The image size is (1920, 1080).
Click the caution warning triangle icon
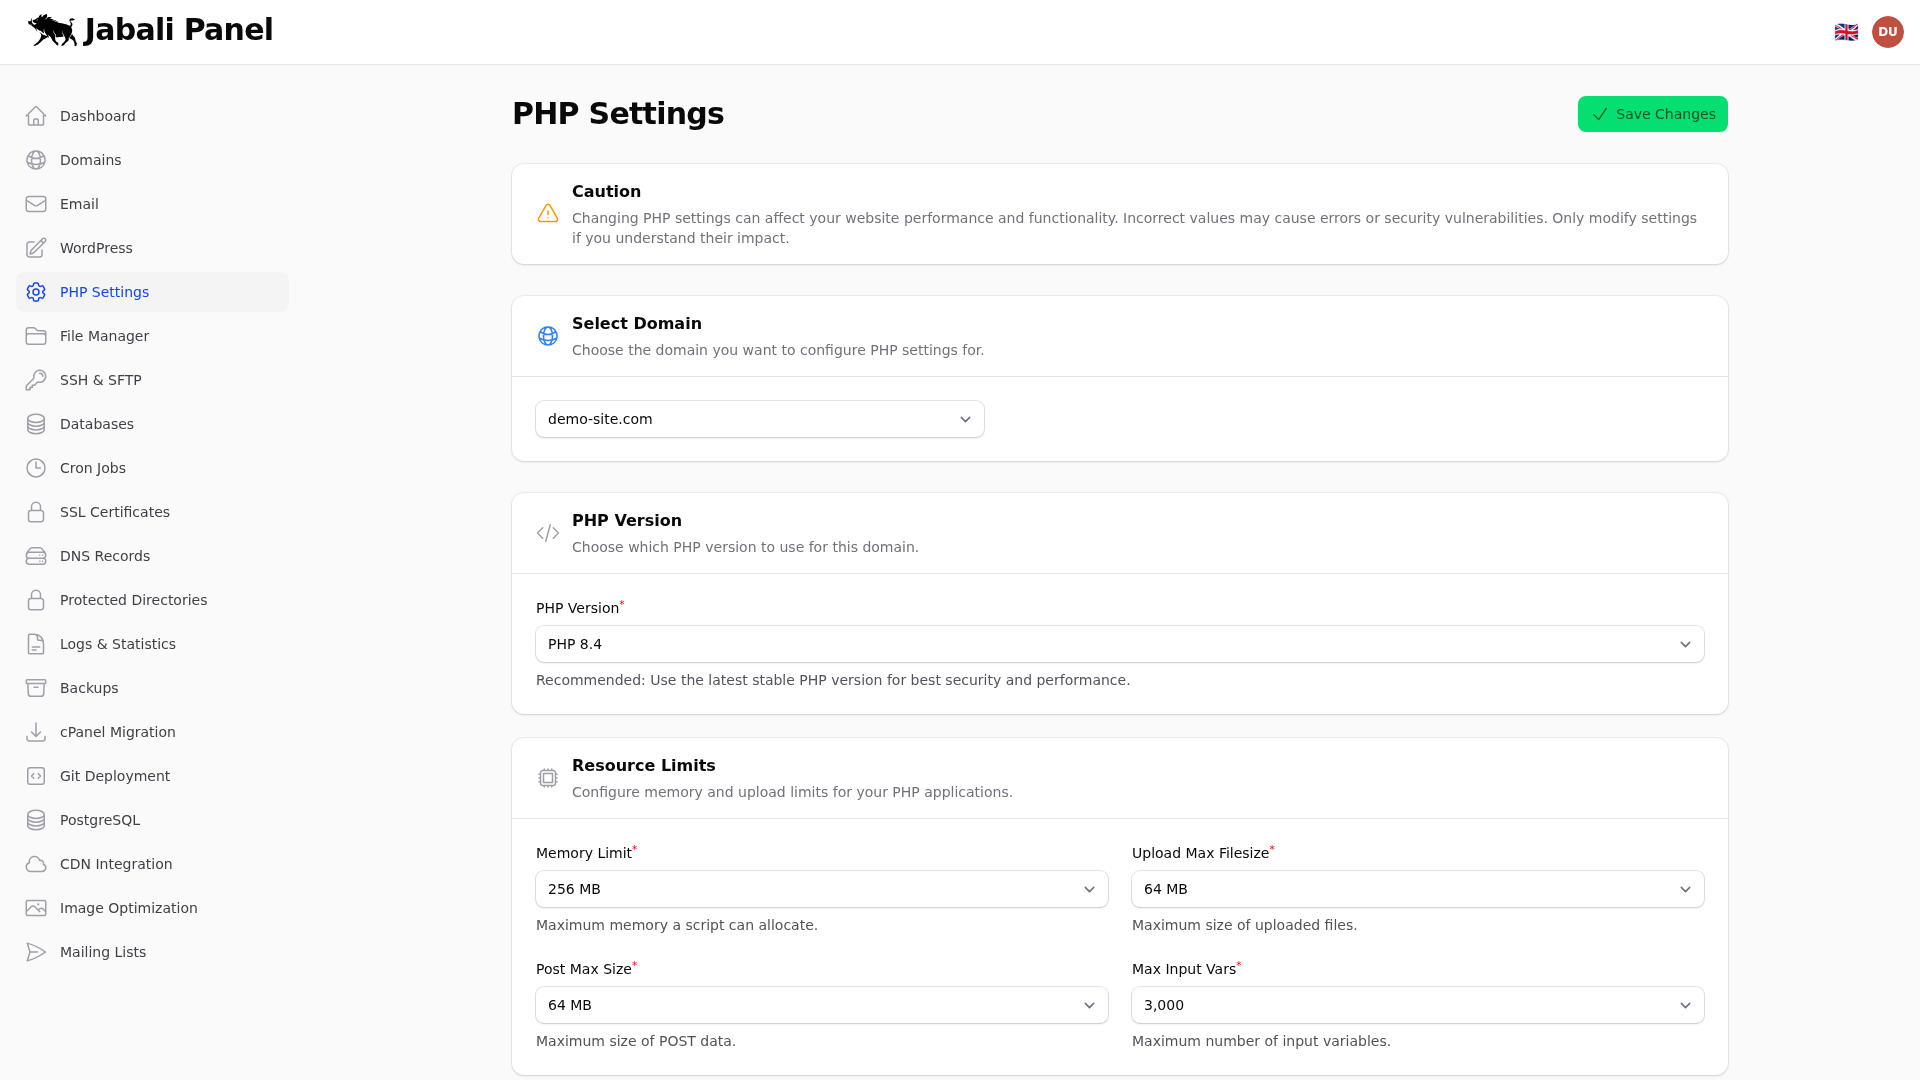[x=548, y=213]
